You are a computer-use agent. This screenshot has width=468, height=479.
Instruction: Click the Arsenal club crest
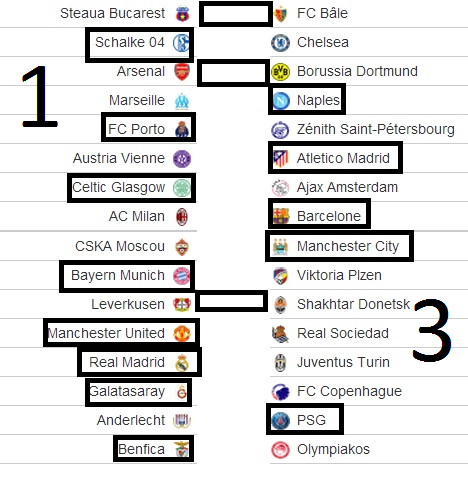[x=182, y=72]
